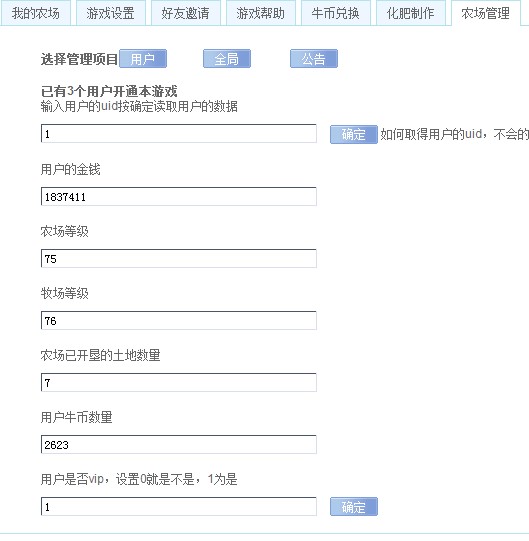Click the 牧场等级 field showing 76
This screenshot has height=541, width=529.
point(179,321)
